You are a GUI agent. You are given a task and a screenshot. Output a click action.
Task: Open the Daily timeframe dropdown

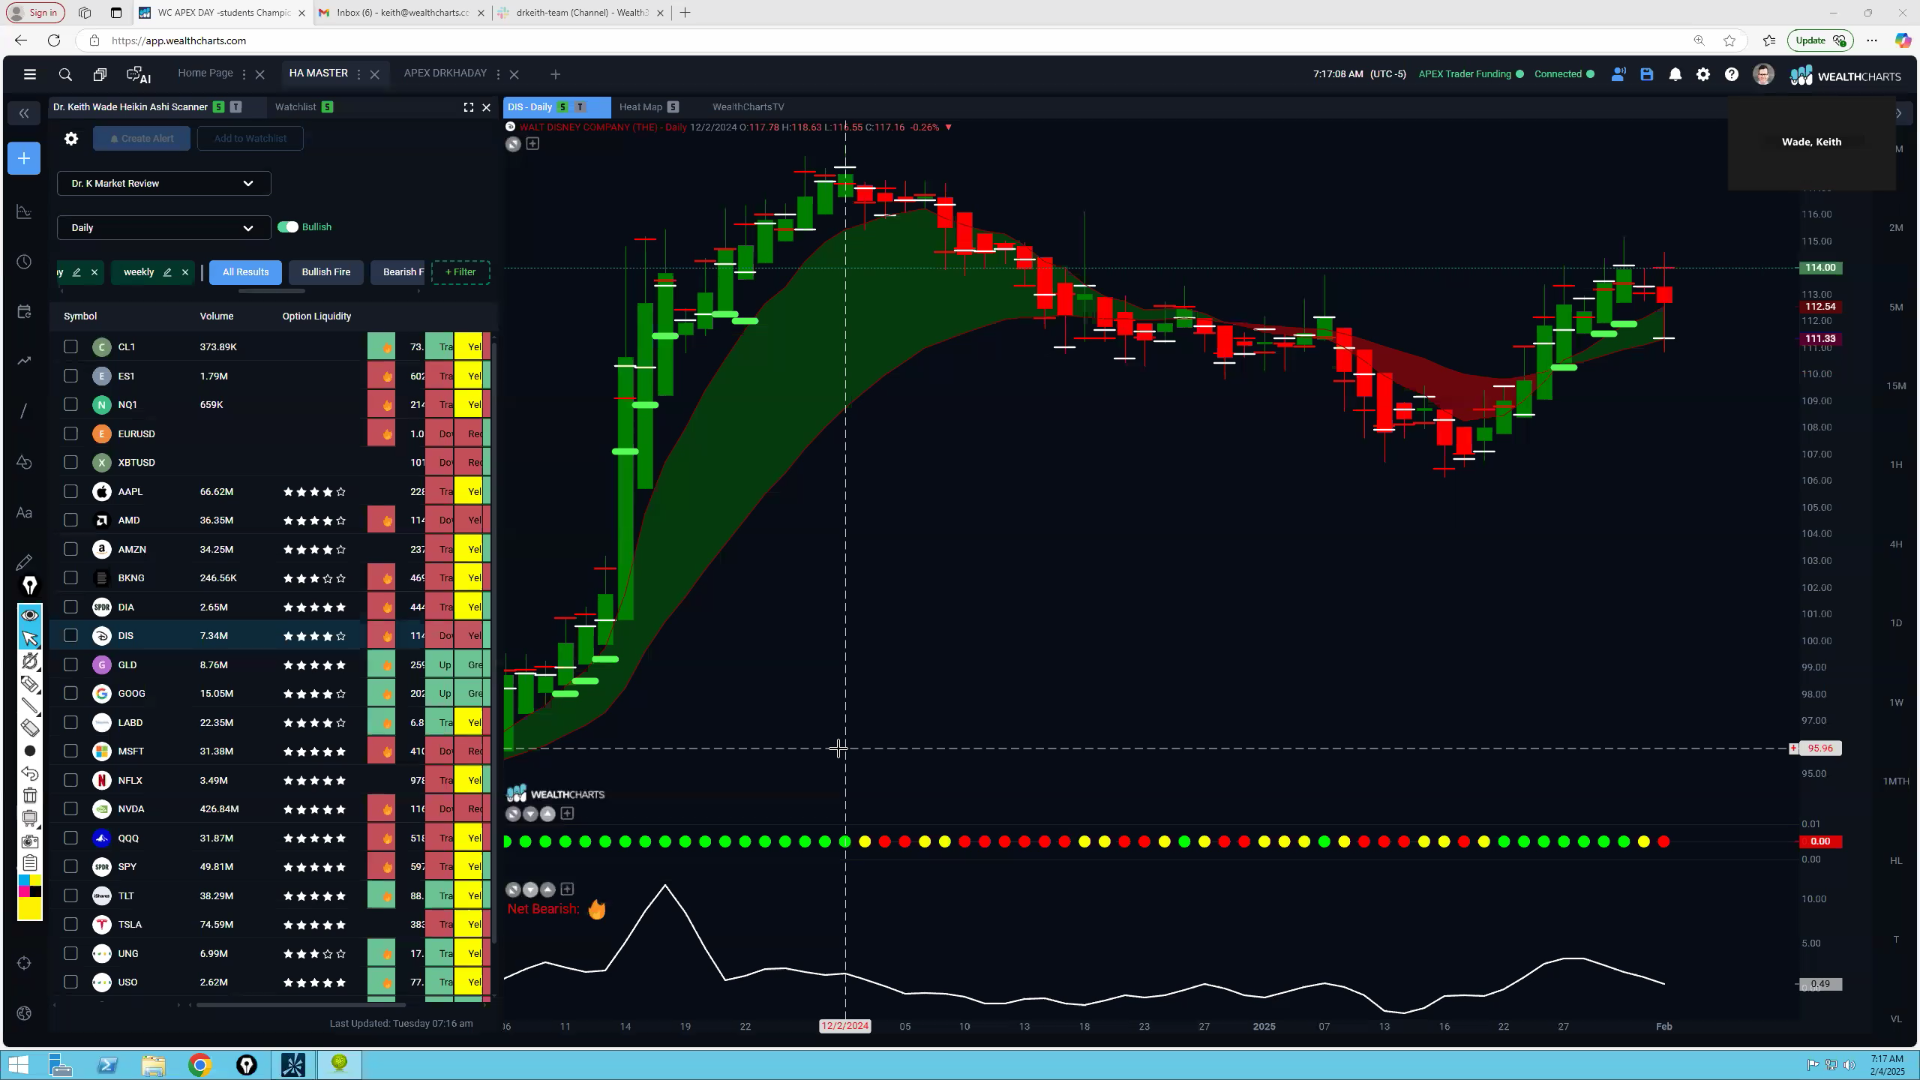164,228
